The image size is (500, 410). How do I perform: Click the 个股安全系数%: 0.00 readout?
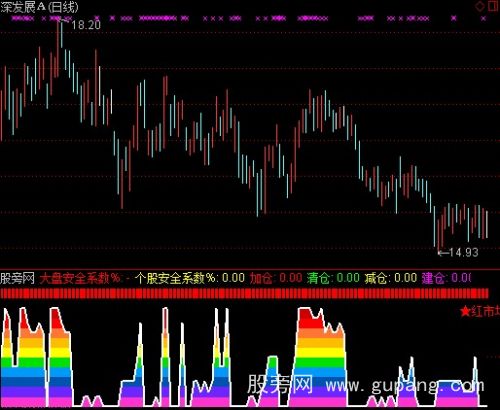pyautogui.click(x=190, y=278)
